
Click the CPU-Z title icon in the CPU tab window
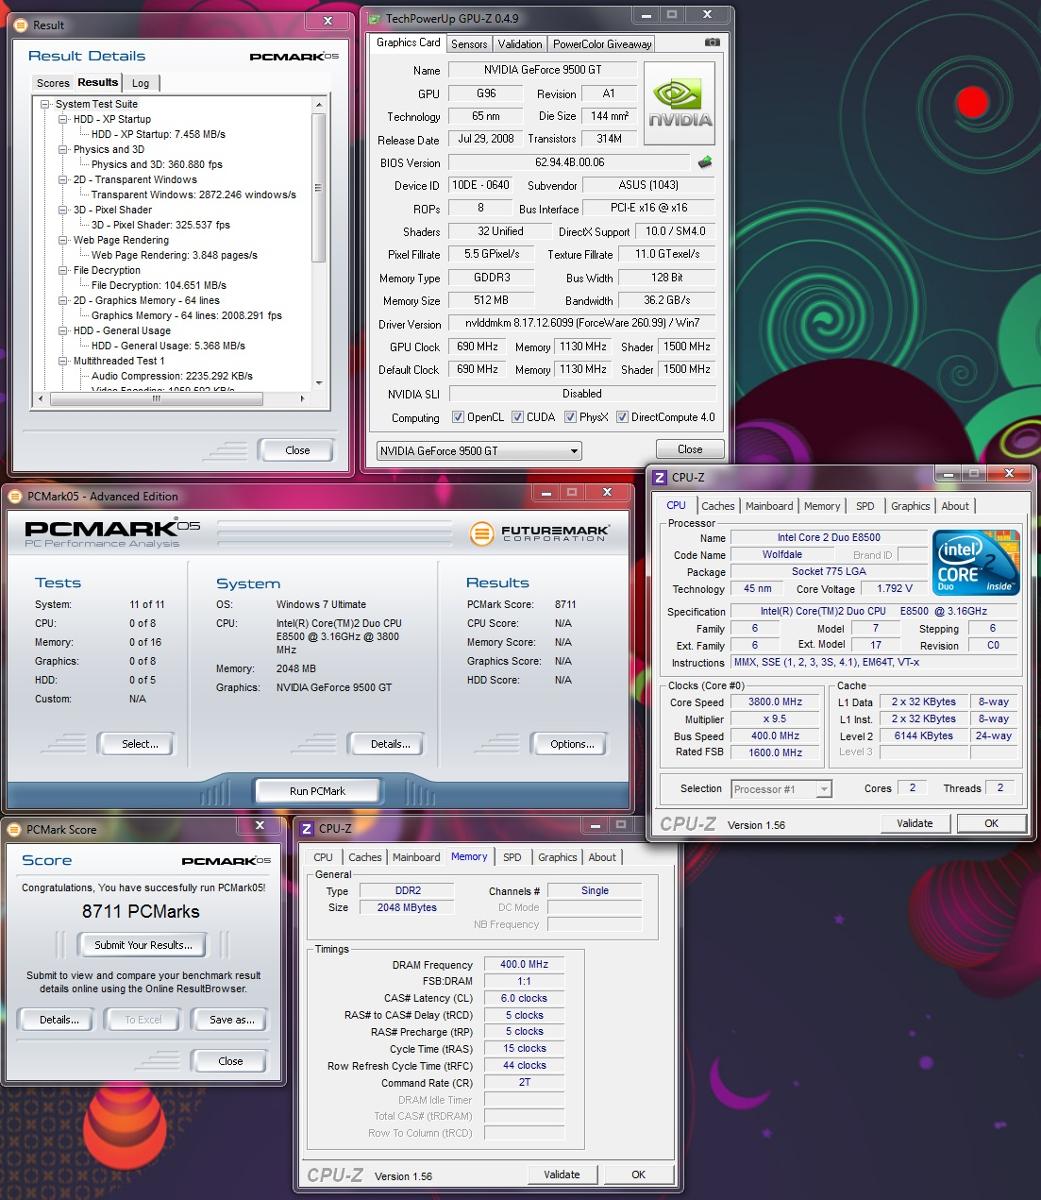pyautogui.click(x=659, y=478)
